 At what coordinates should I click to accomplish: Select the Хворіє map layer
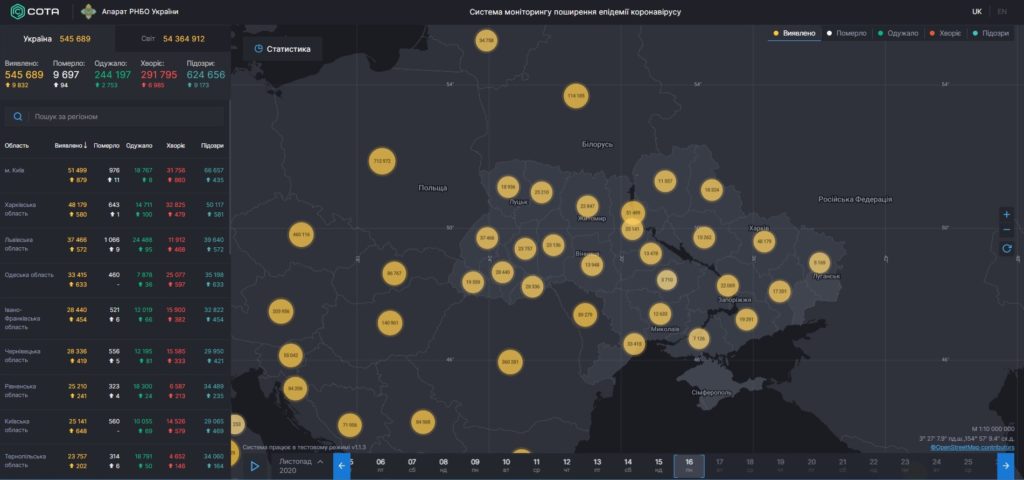click(944, 33)
